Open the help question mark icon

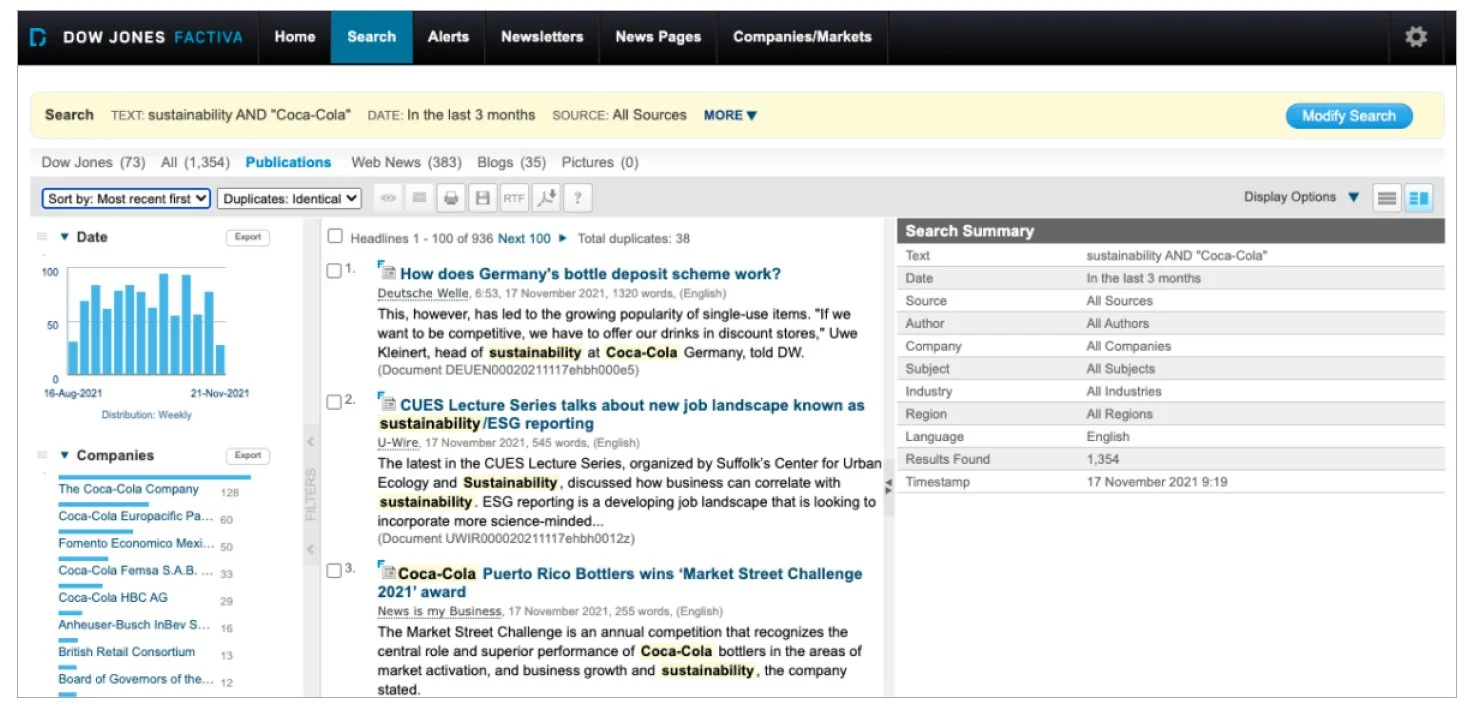(x=576, y=198)
